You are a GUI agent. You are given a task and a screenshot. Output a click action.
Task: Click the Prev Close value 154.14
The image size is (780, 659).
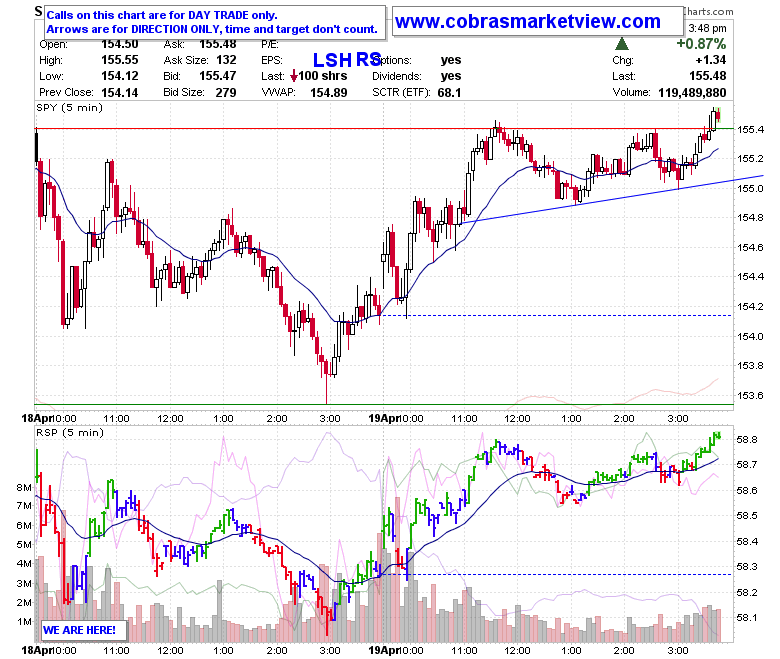pyautogui.click(x=120, y=93)
